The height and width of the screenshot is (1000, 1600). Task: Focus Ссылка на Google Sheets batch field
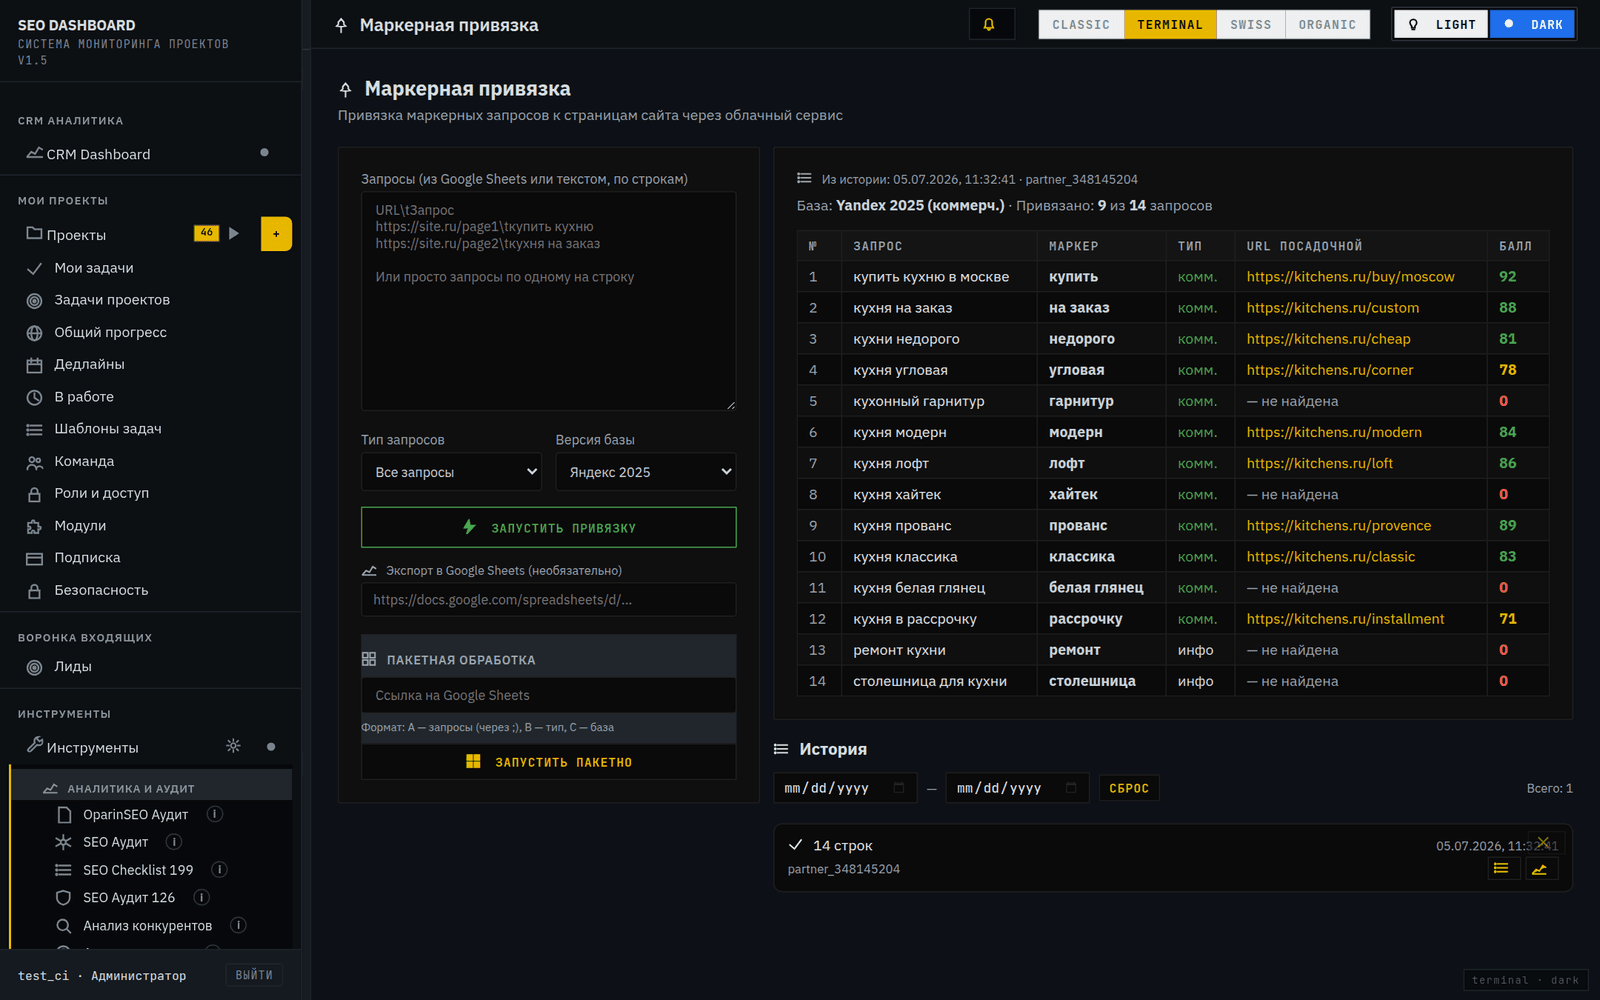549,695
